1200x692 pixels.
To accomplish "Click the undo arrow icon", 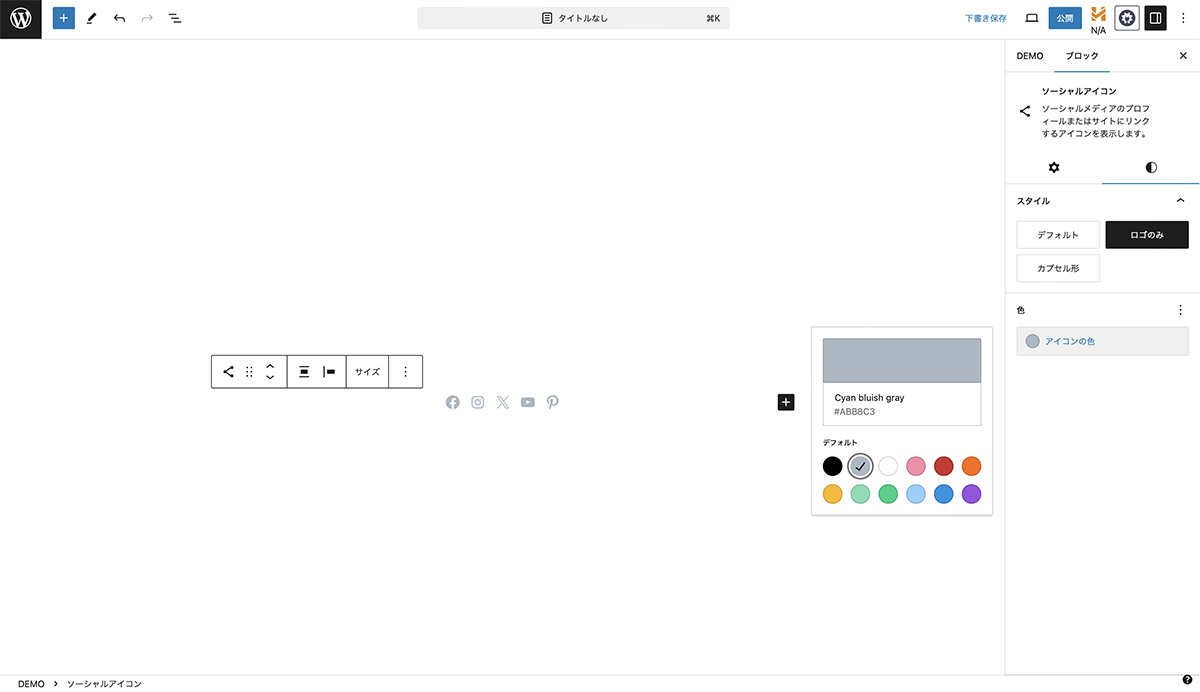I will pos(119,18).
